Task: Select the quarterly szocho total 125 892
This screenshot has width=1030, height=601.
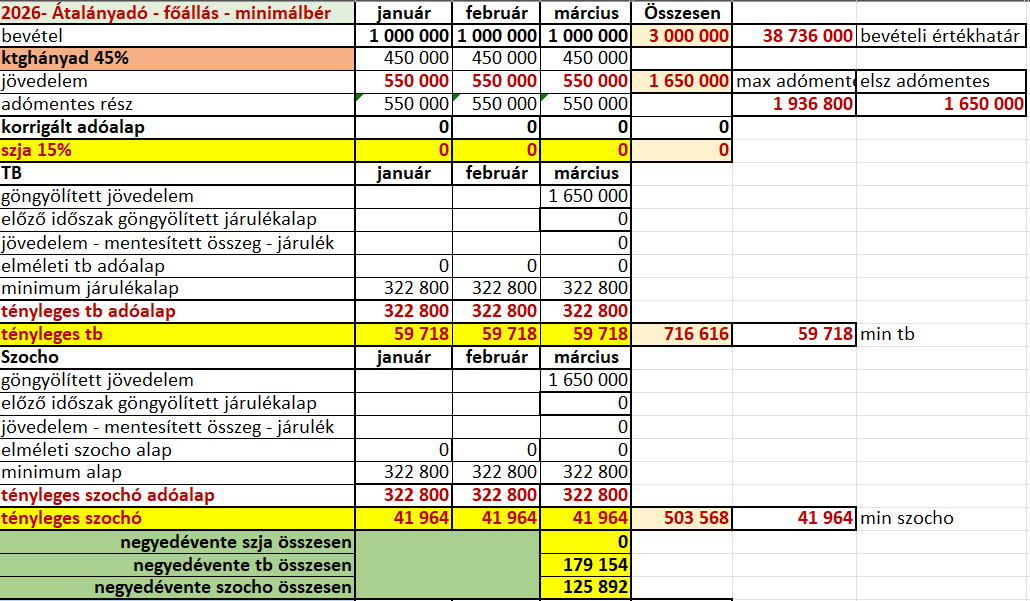Action: (x=586, y=587)
